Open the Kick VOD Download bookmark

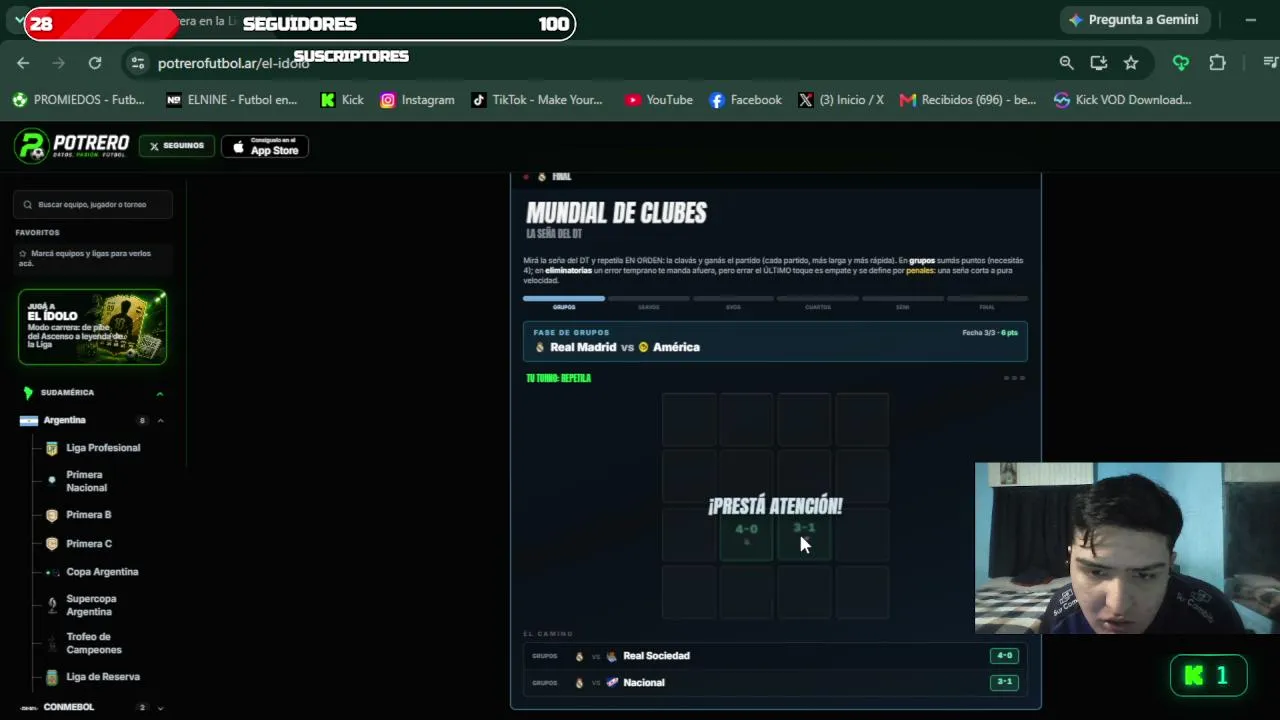(1123, 100)
